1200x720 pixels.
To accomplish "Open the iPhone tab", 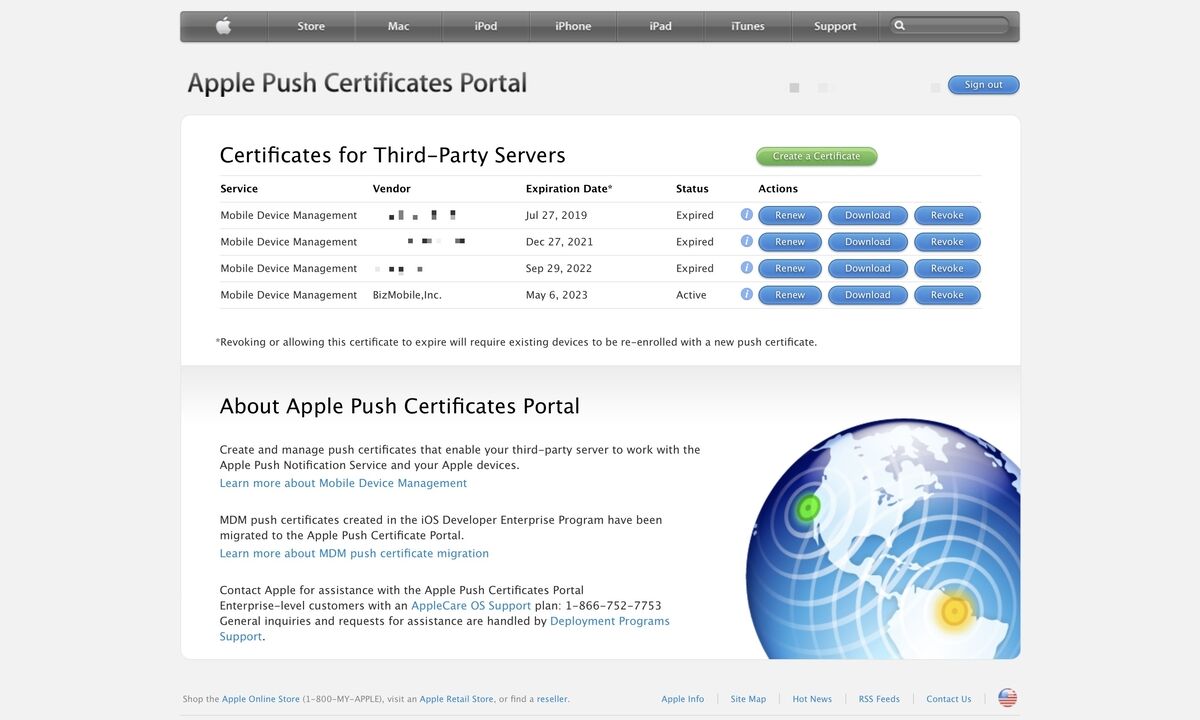I will (573, 26).
